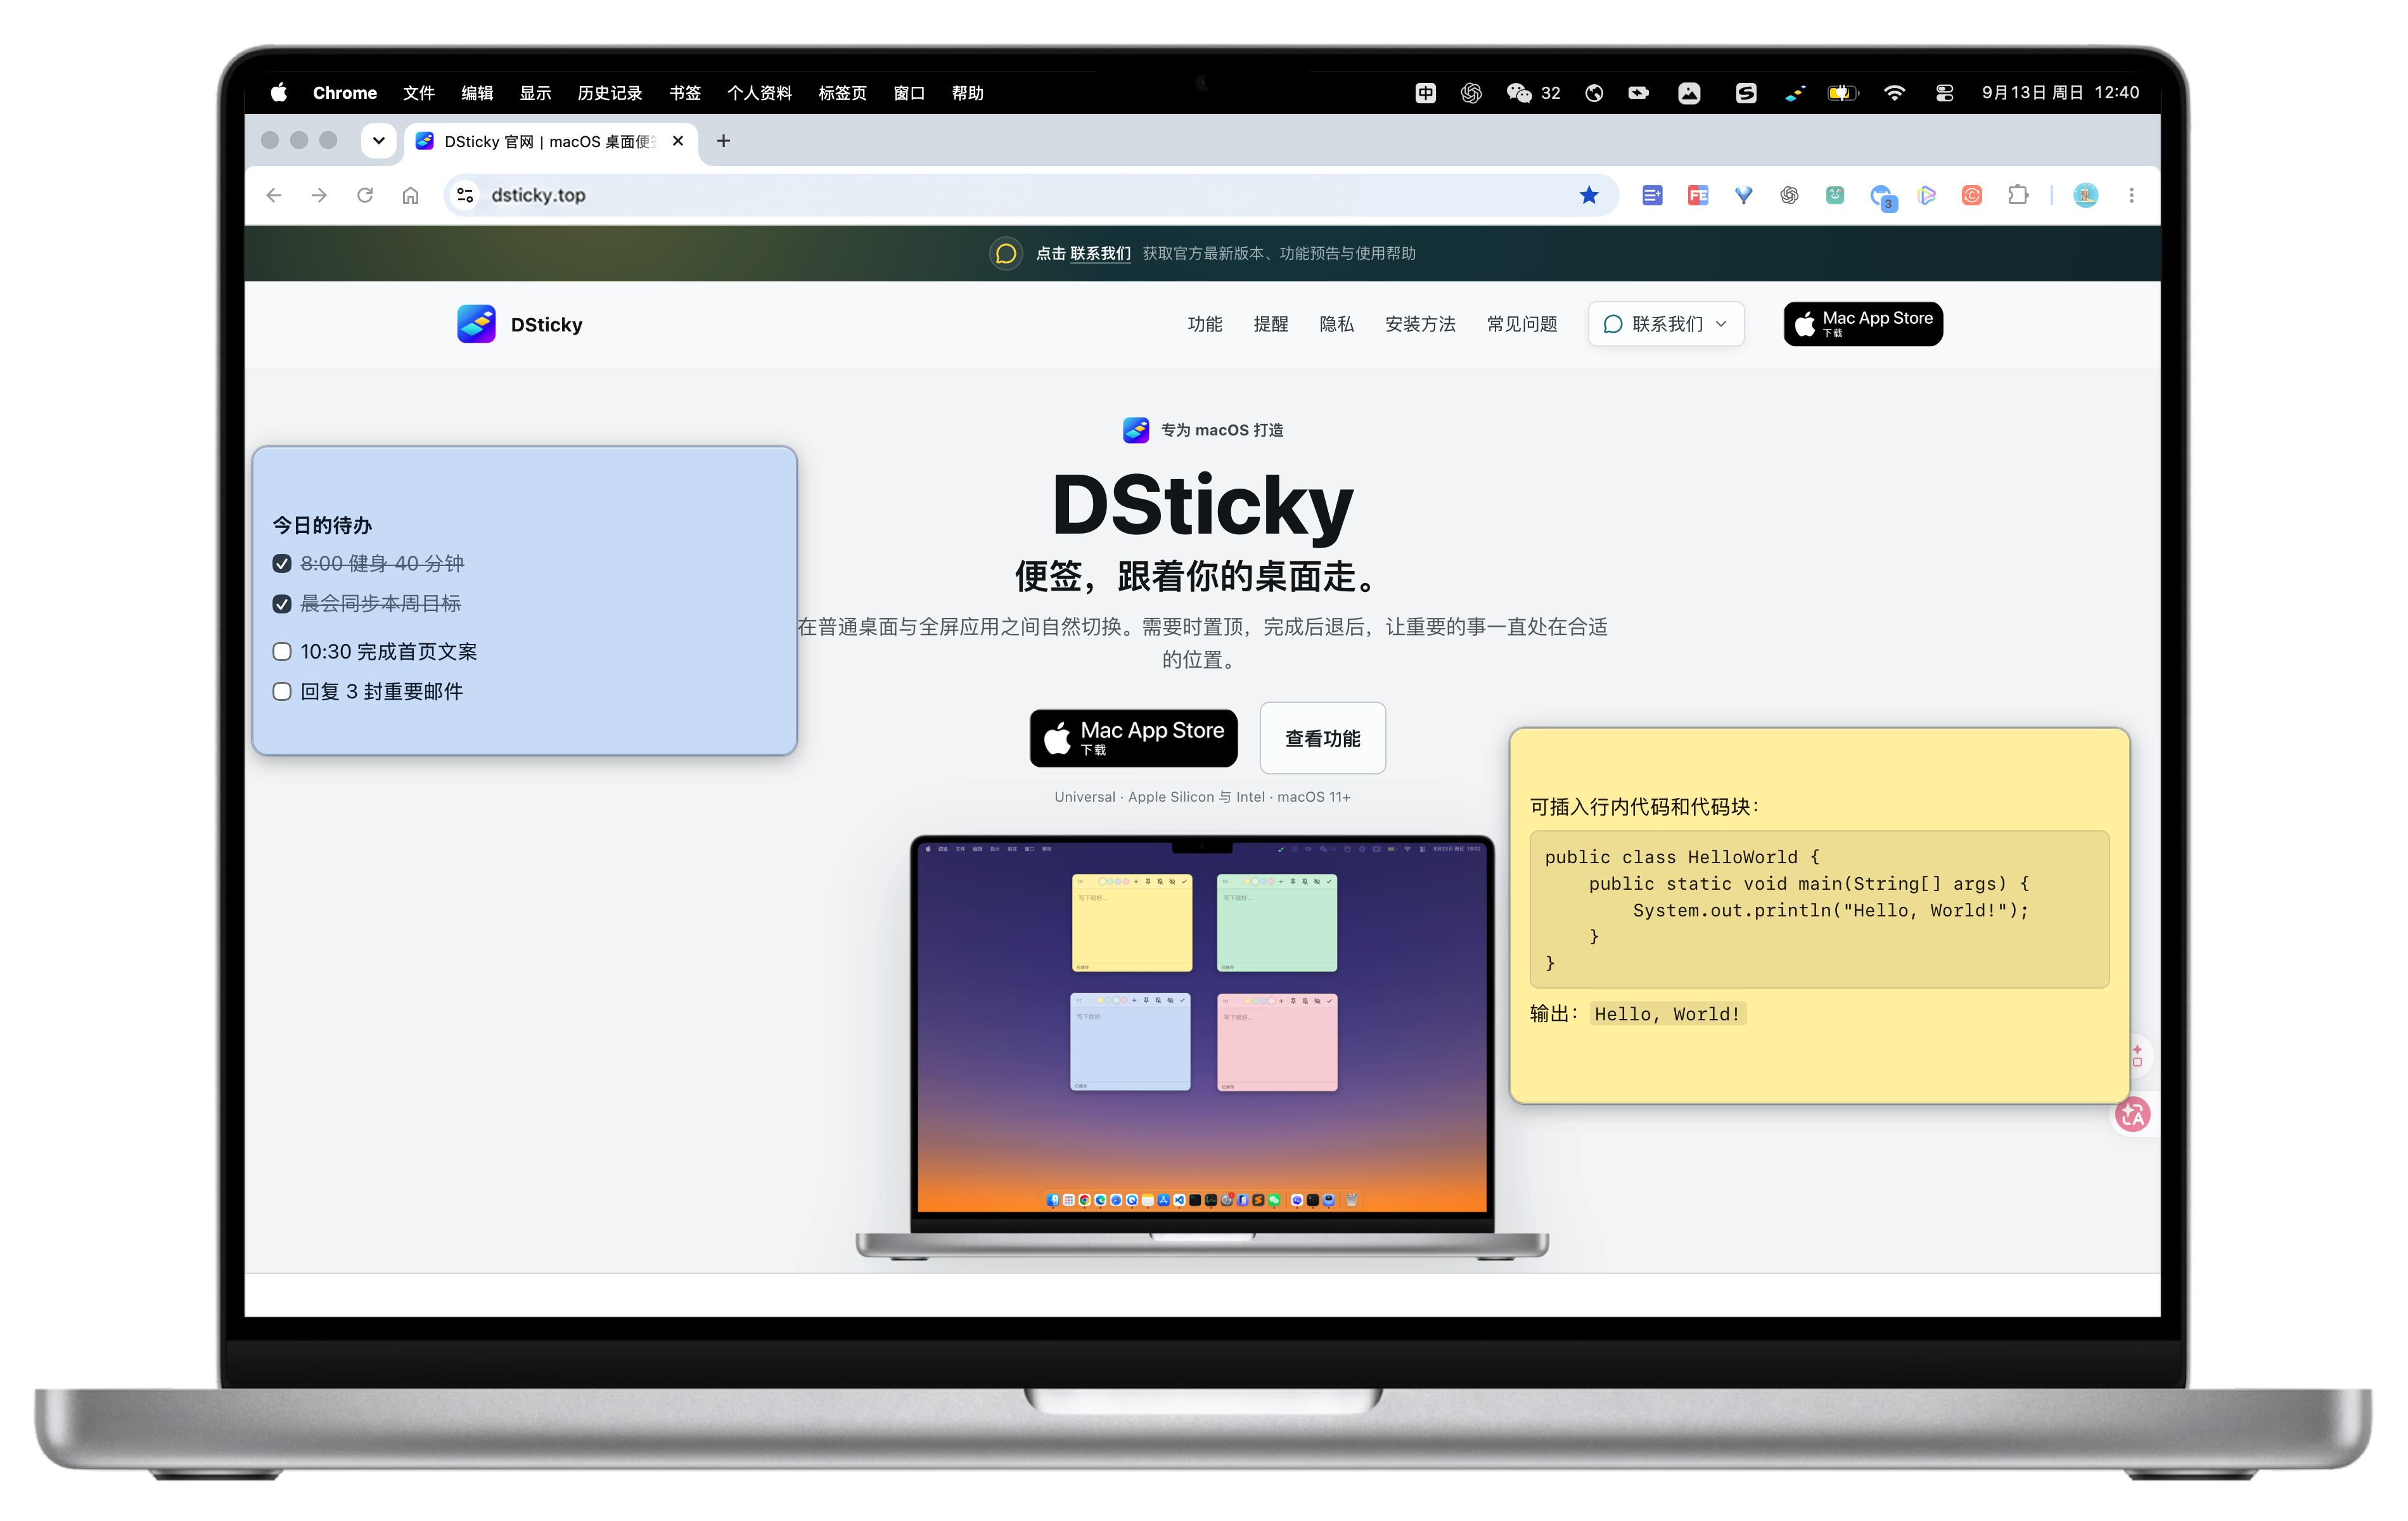
Task: Uncheck the 晨会同步本周目标 task
Action: point(282,604)
